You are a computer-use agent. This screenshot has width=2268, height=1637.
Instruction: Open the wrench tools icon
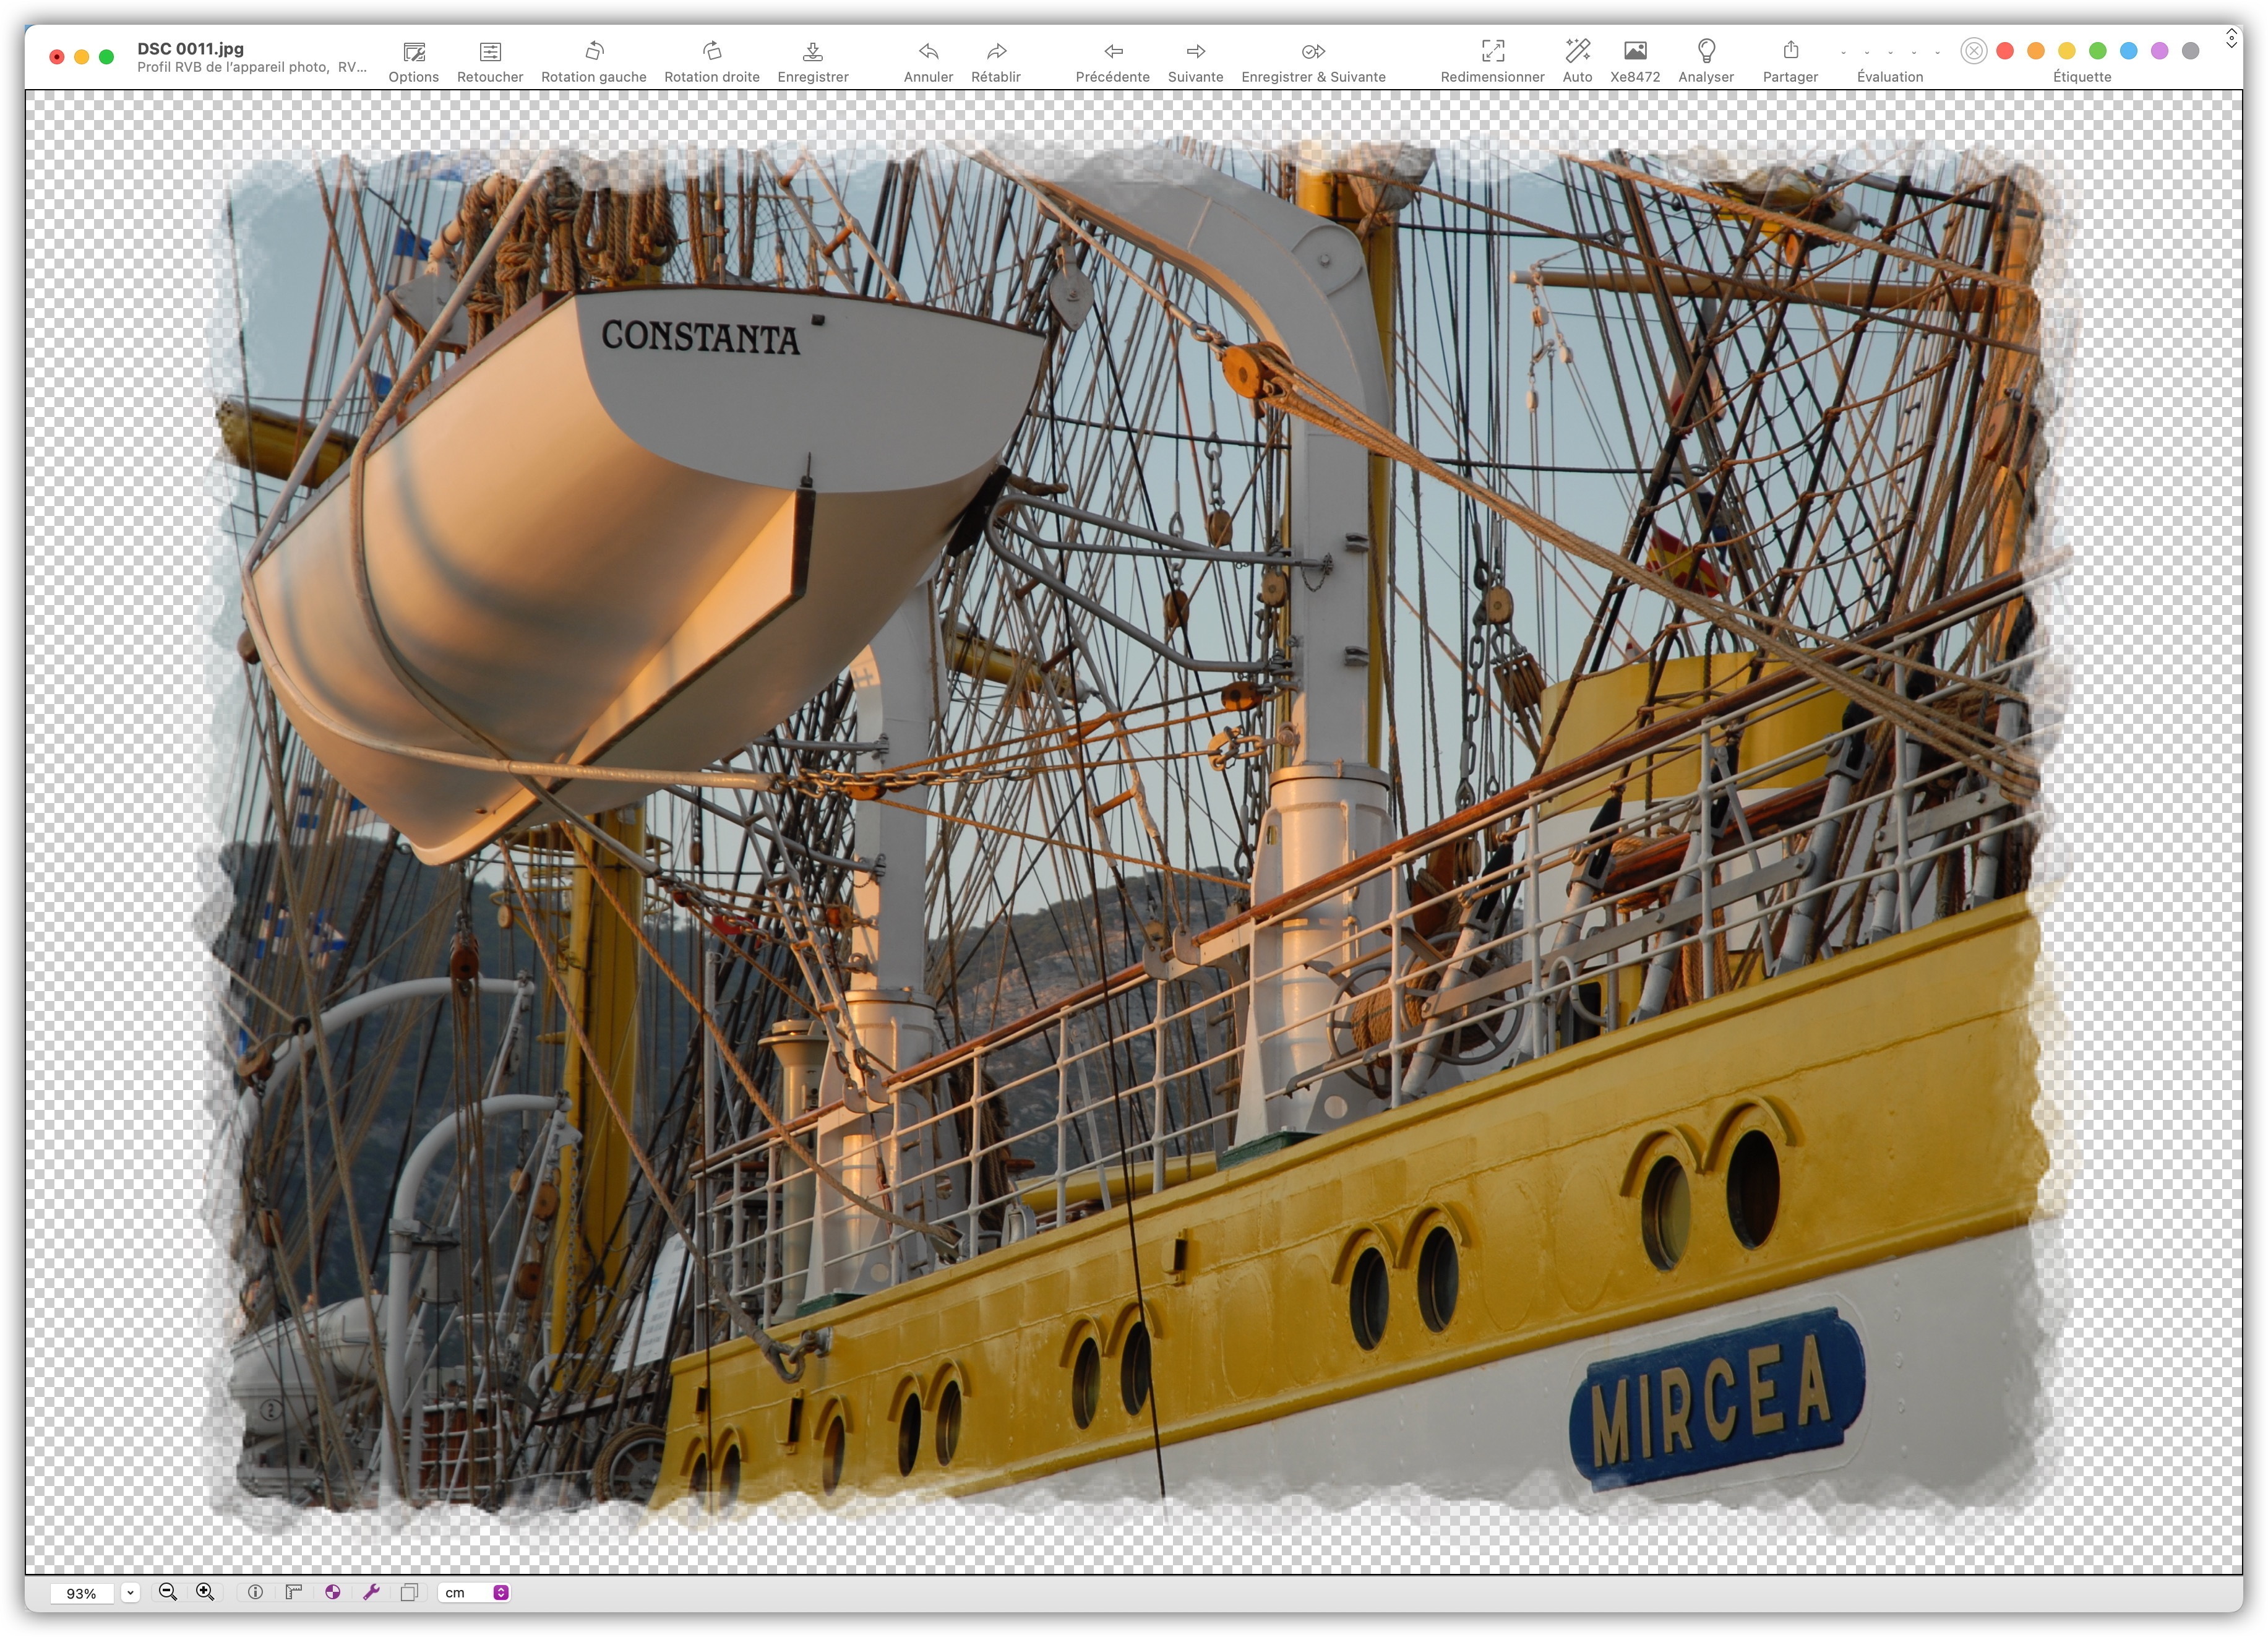[x=371, y=1592]
